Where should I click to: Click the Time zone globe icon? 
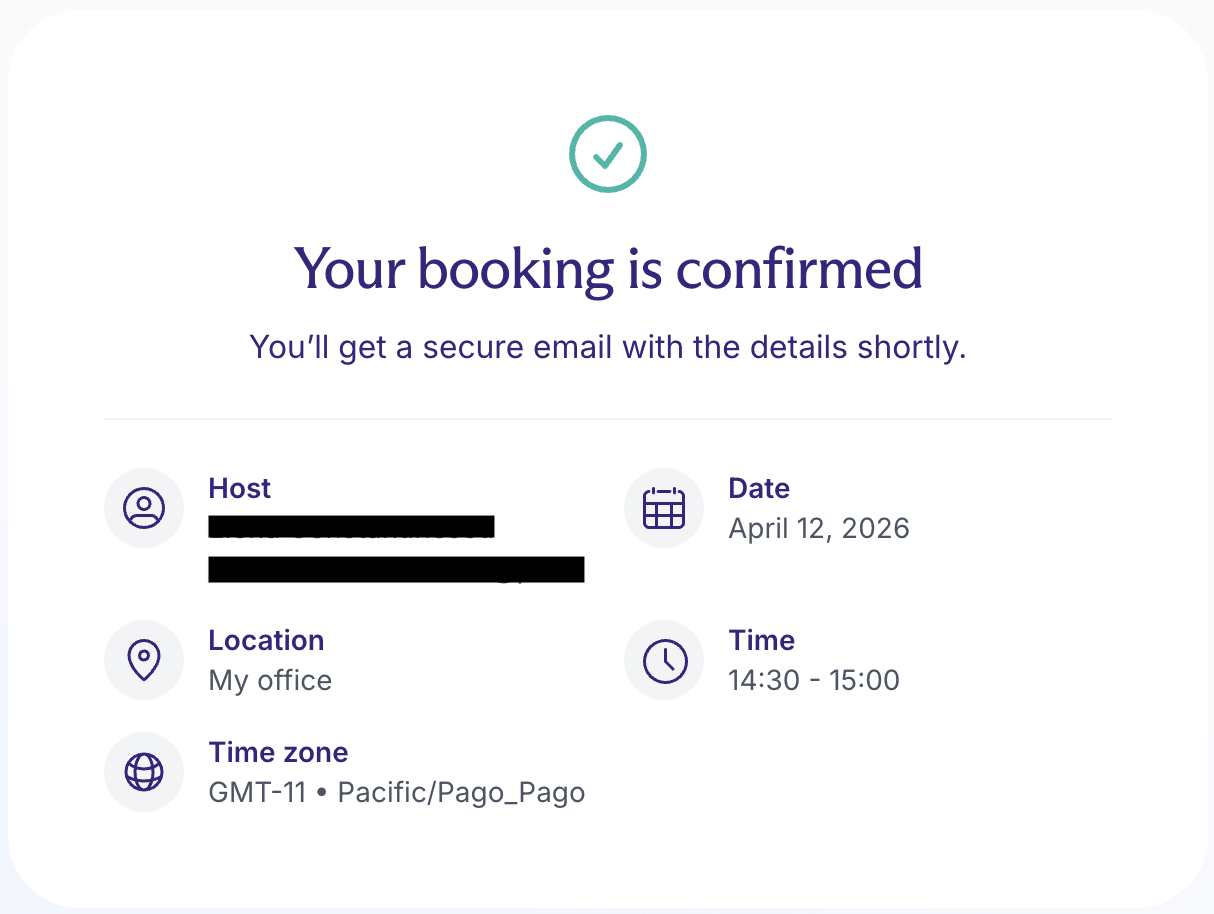pyautogui.click(x=144, y=772)
